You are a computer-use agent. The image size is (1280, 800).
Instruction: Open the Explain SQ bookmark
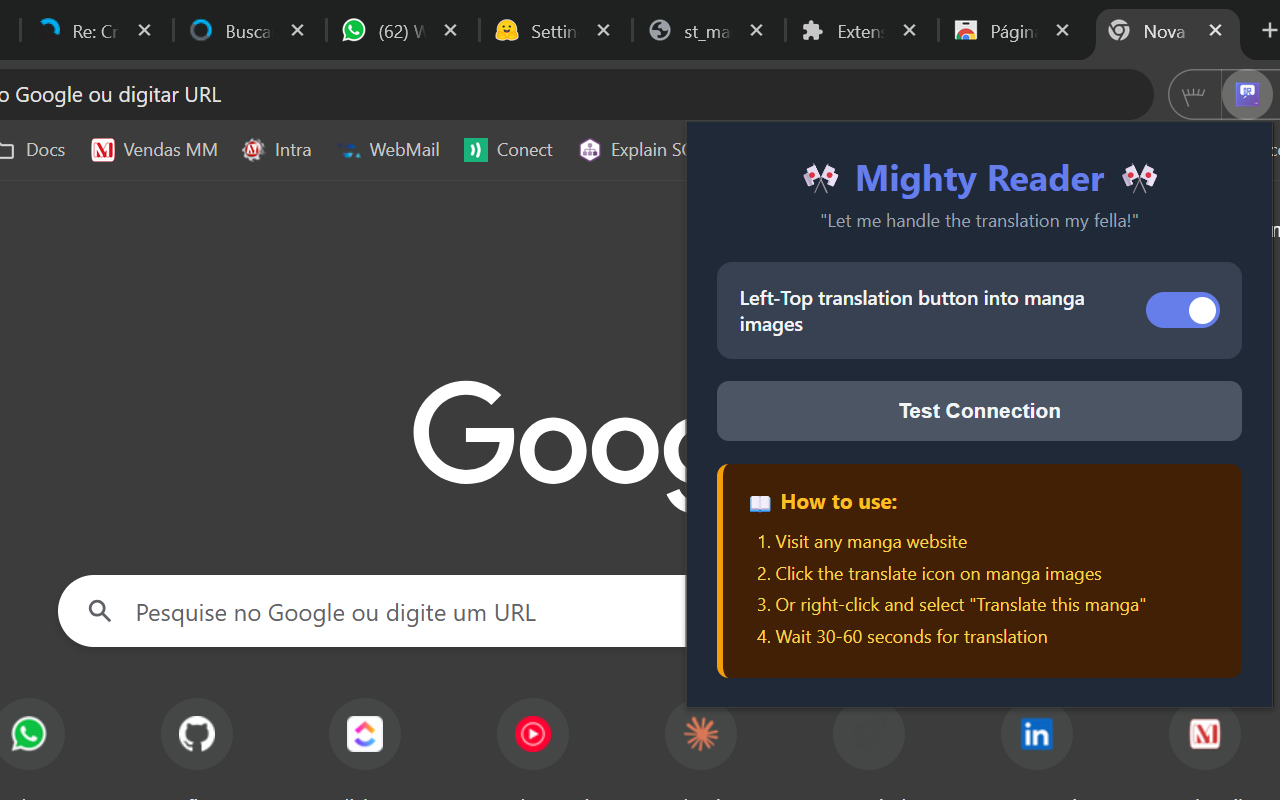[634, 150]
